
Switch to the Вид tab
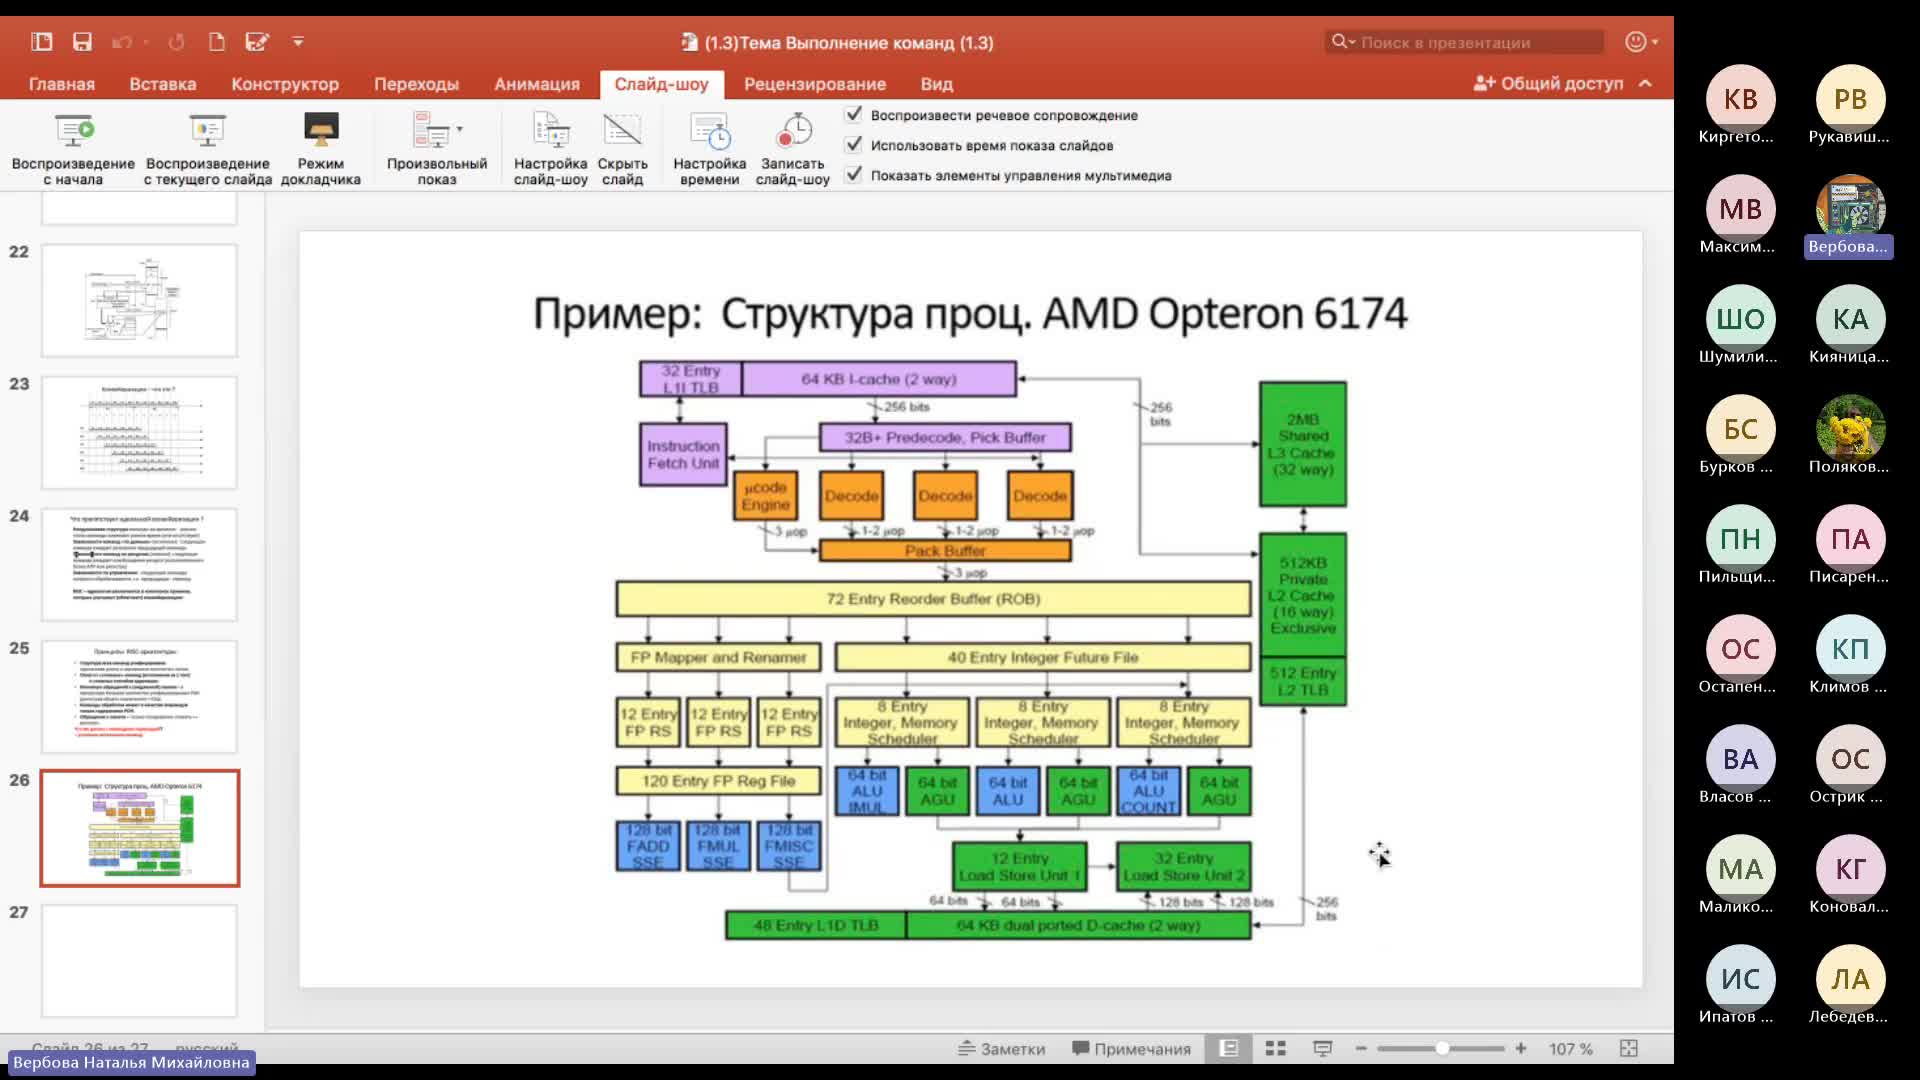(937, 84)
